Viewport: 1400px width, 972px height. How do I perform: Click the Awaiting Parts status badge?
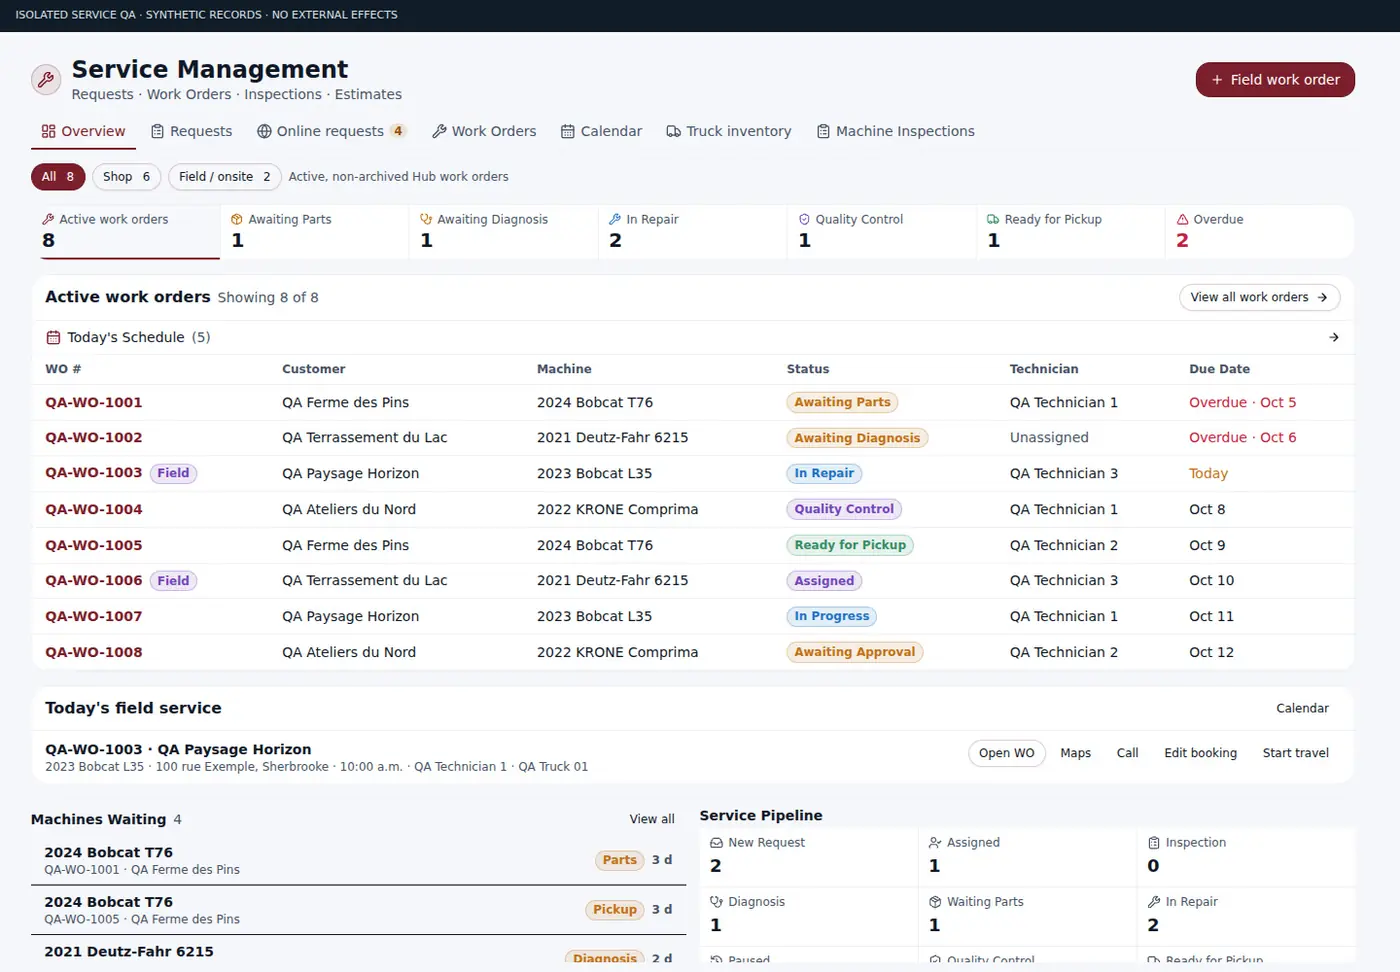[842, 402]
